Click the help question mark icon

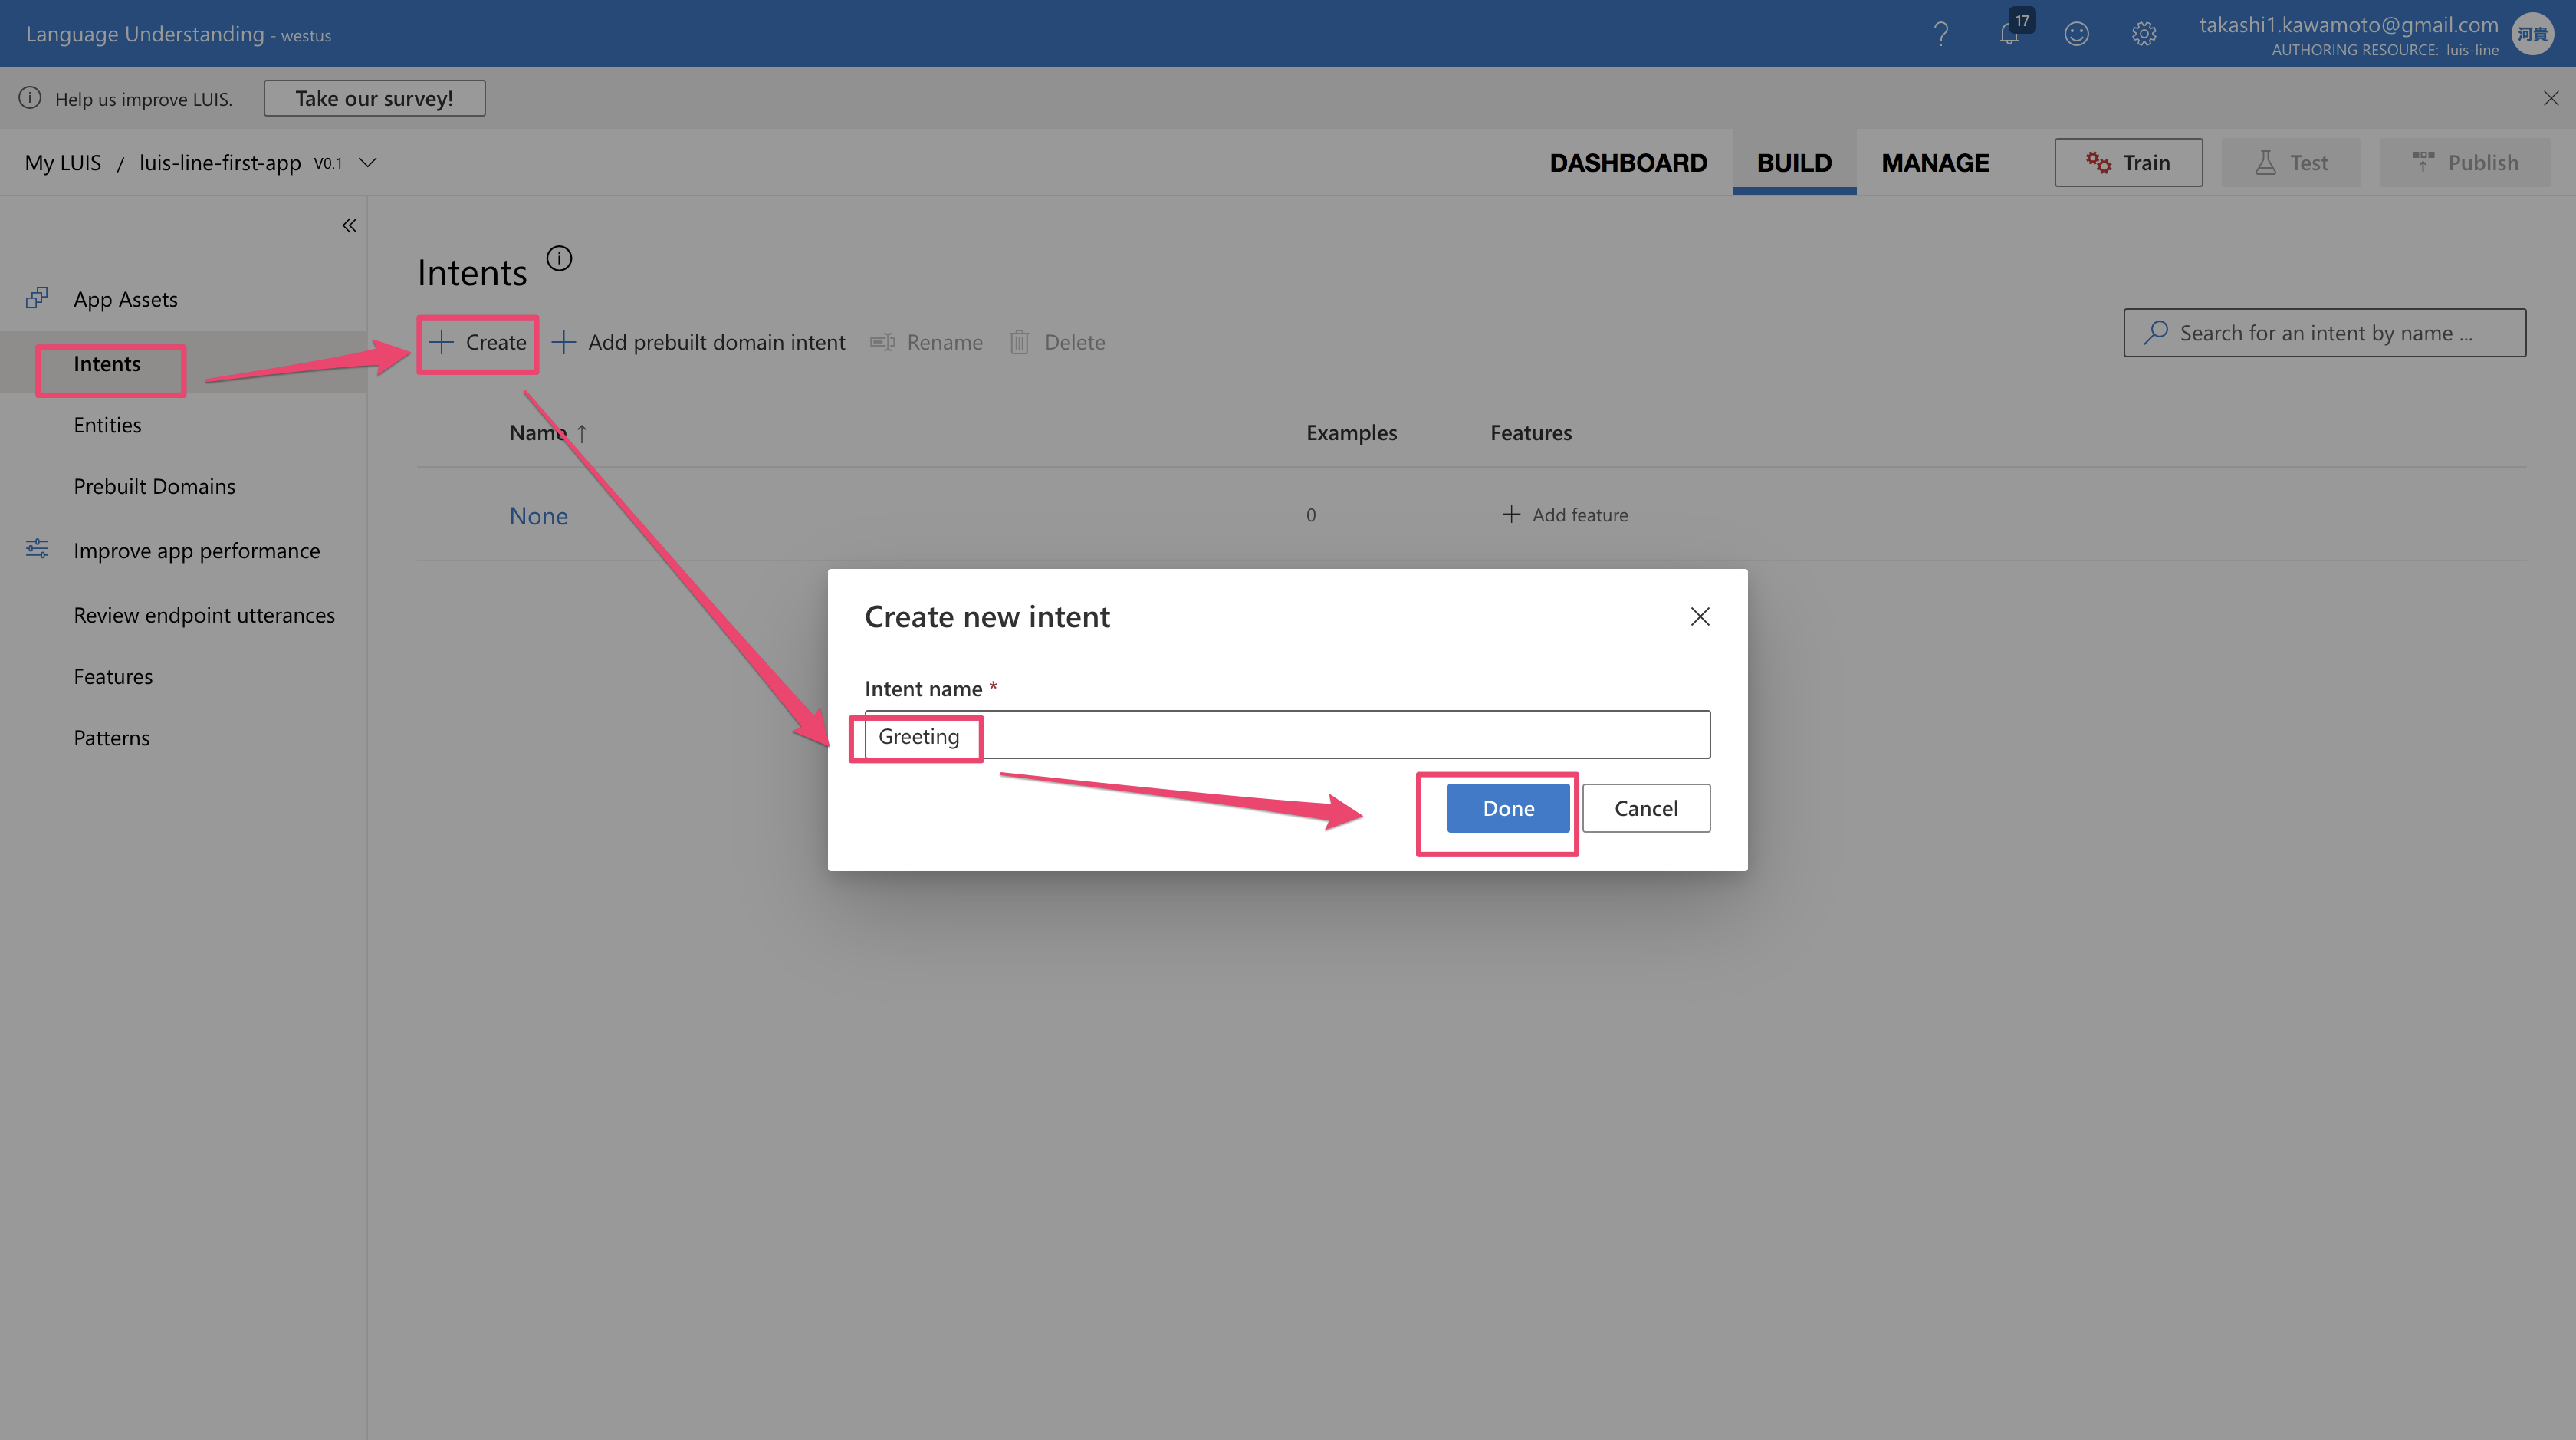pos(1940,34)
